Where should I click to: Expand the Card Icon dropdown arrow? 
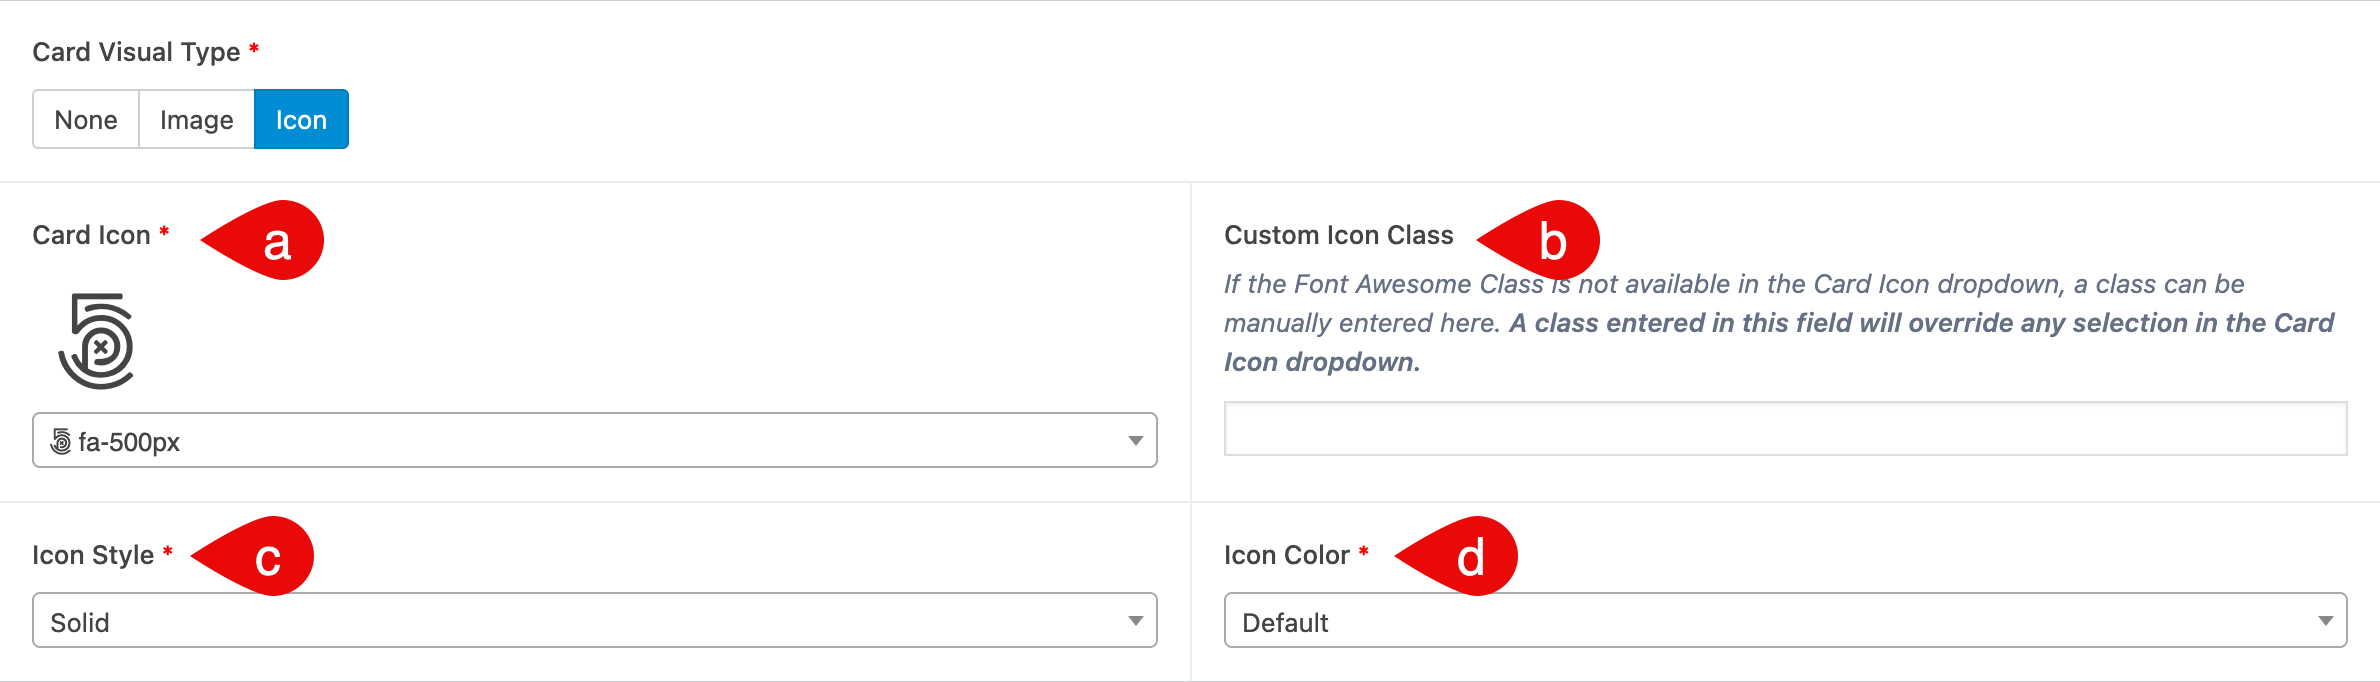click(1135, 441)
